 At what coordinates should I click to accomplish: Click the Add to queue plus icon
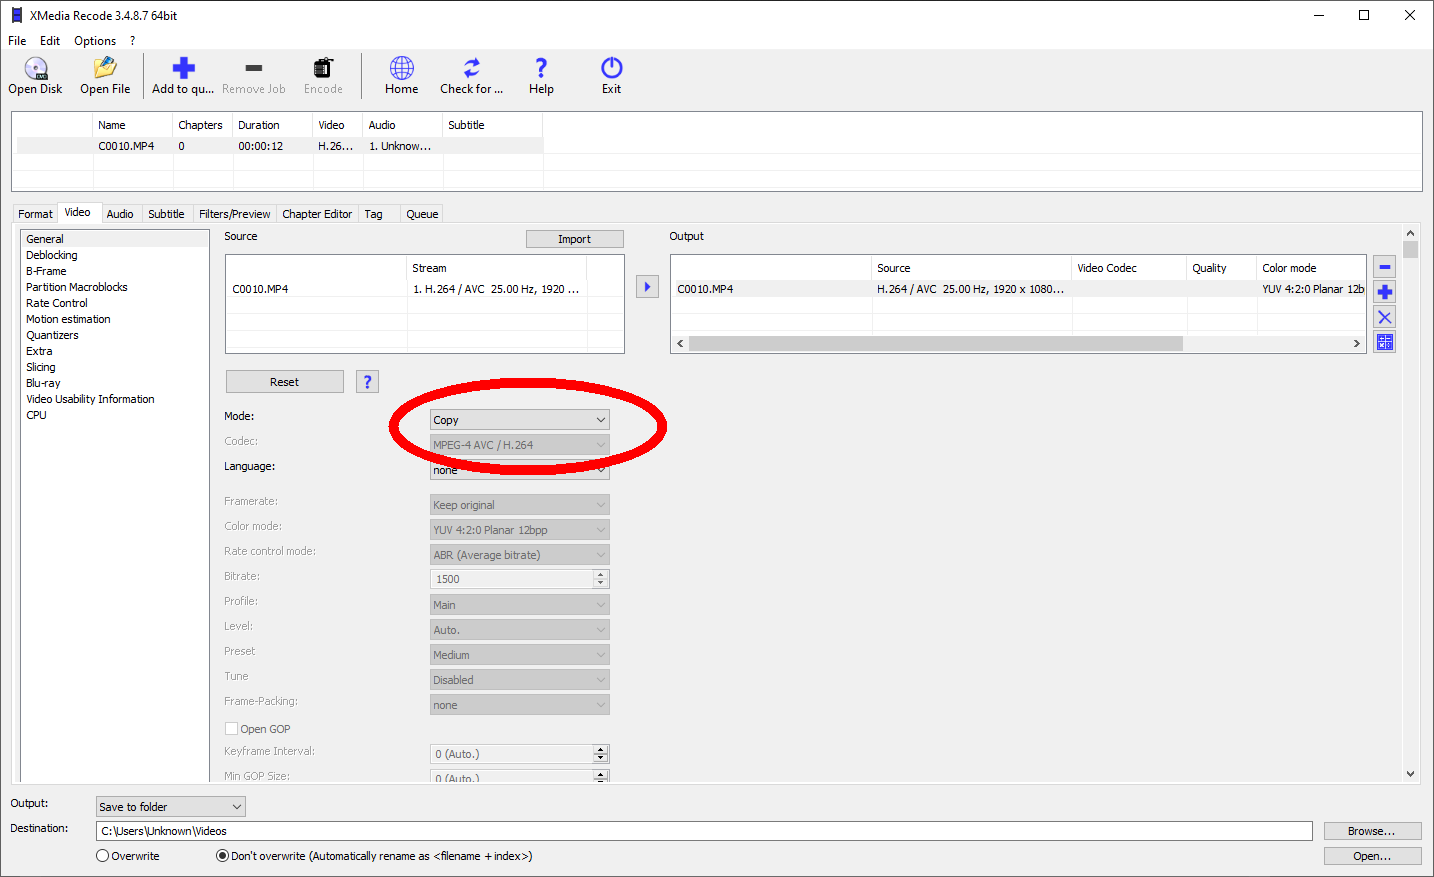[183, 68]
